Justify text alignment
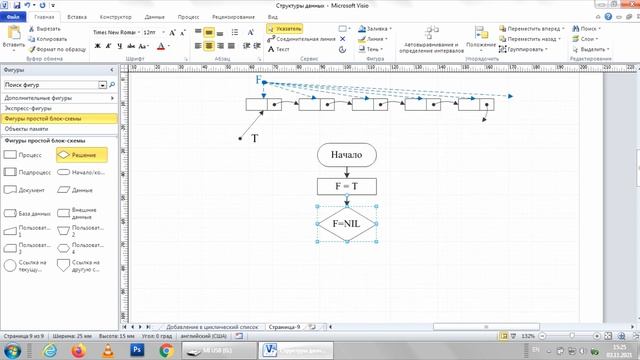The image size is (640, 360). (x=231, y=46)
